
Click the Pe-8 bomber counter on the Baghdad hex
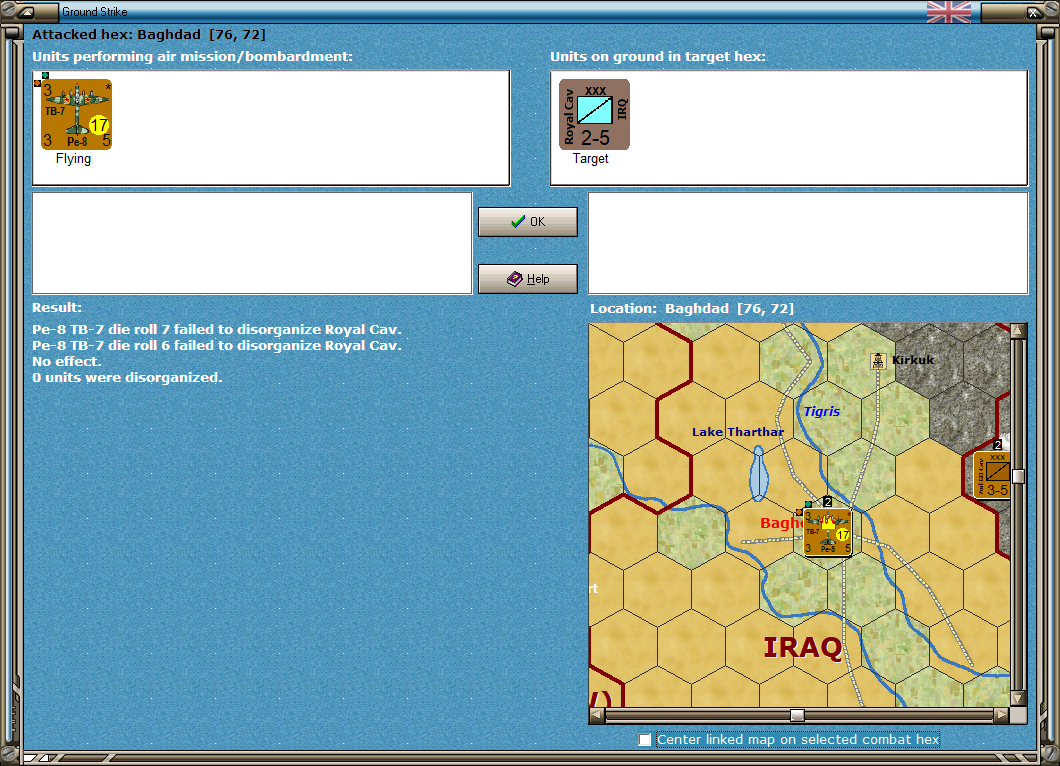pyautogui.click(x=827, y=531)
